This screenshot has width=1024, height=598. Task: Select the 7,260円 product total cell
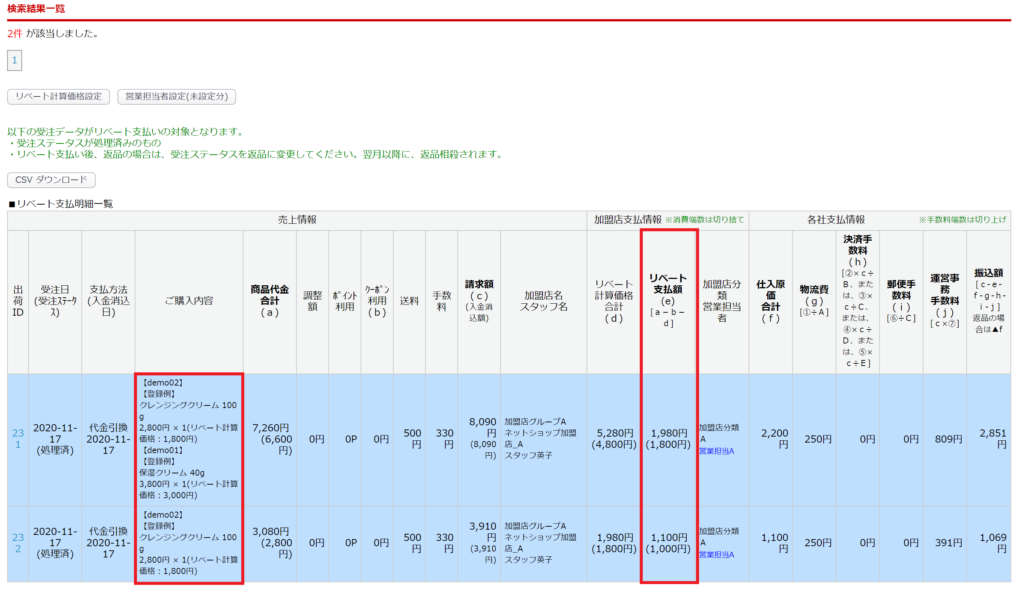(x=270, y=440)
